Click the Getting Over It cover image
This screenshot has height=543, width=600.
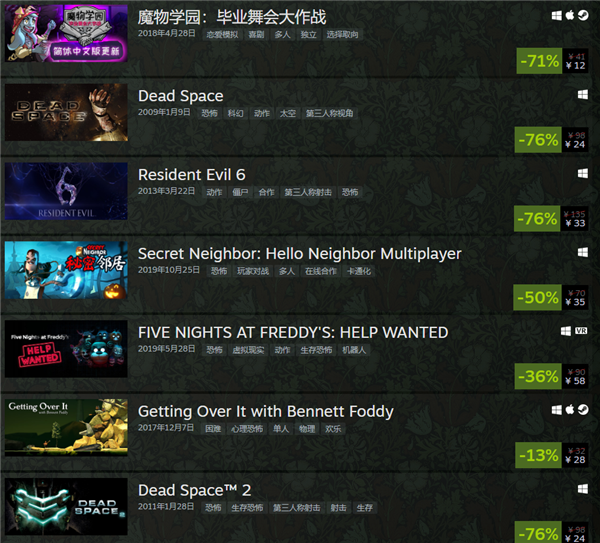[66, 428]
